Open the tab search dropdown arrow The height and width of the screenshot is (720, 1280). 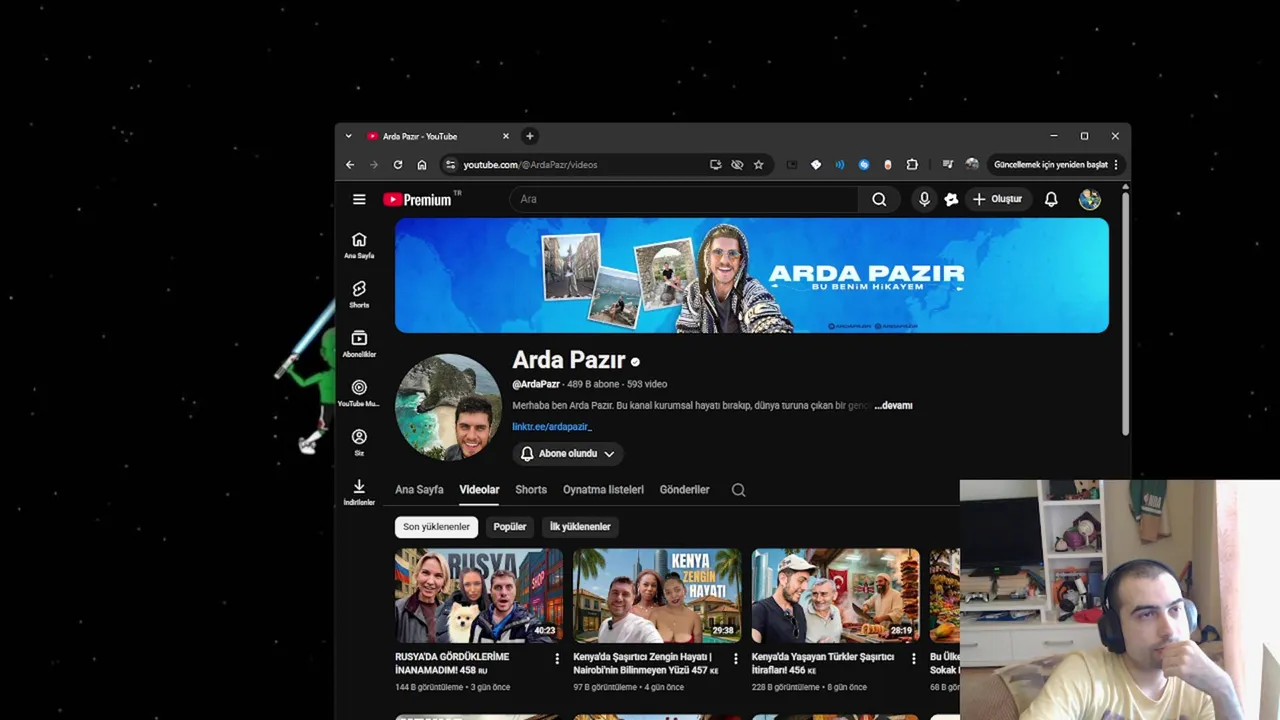pyautogui.click(x=348, y=136)
